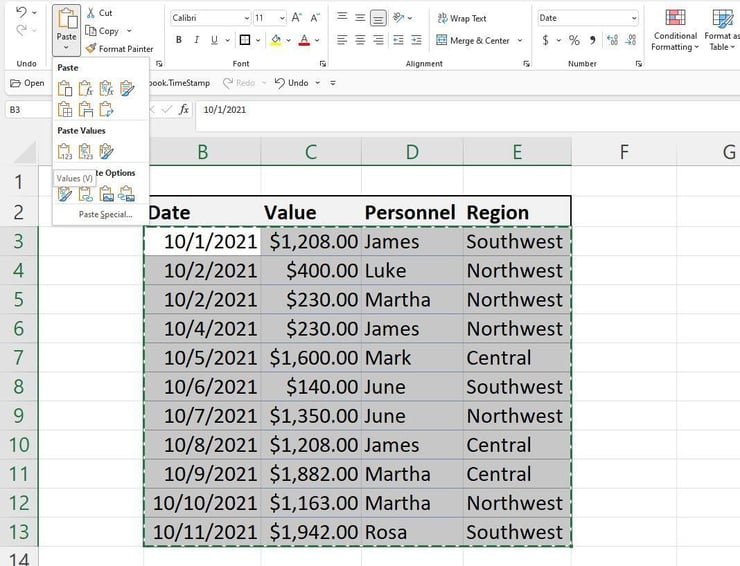The image size is (740, 566).
Task: Click Values & Number Formatting paste option
Action: (x=85, y=152)
